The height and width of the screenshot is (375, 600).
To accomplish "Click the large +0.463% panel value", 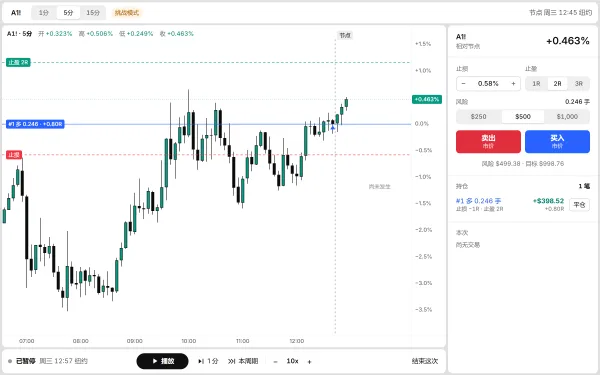I will click(x=567, y=41).
